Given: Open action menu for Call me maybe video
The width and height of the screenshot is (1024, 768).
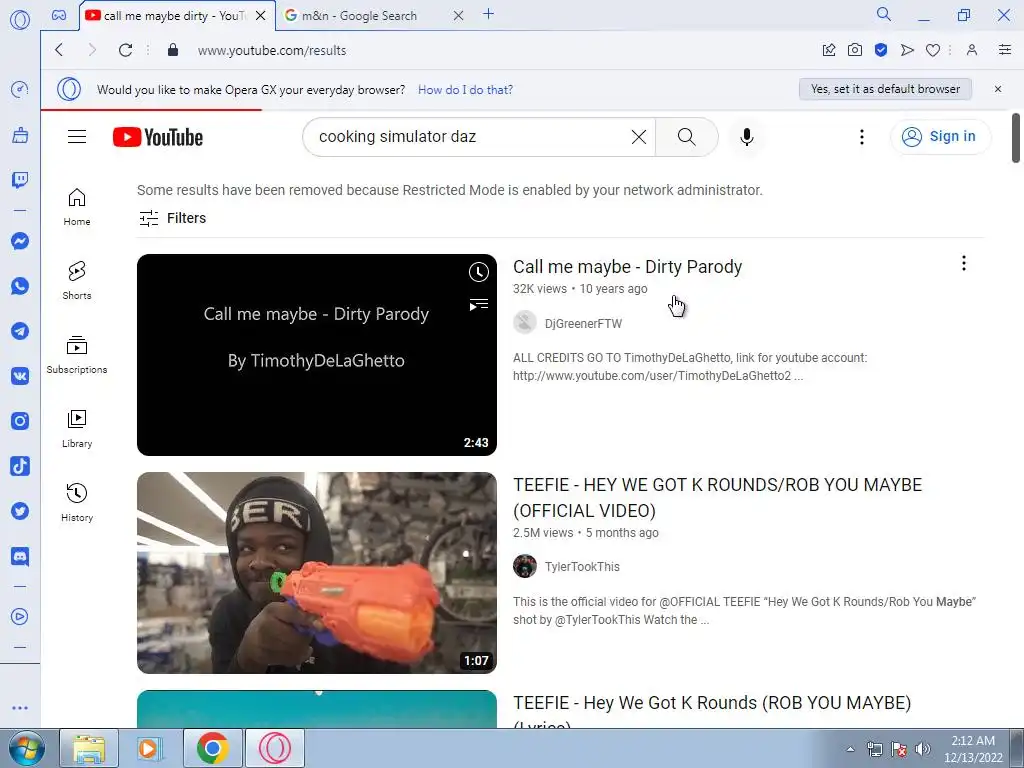Looking at the screenshot, I should click(964, 263).
